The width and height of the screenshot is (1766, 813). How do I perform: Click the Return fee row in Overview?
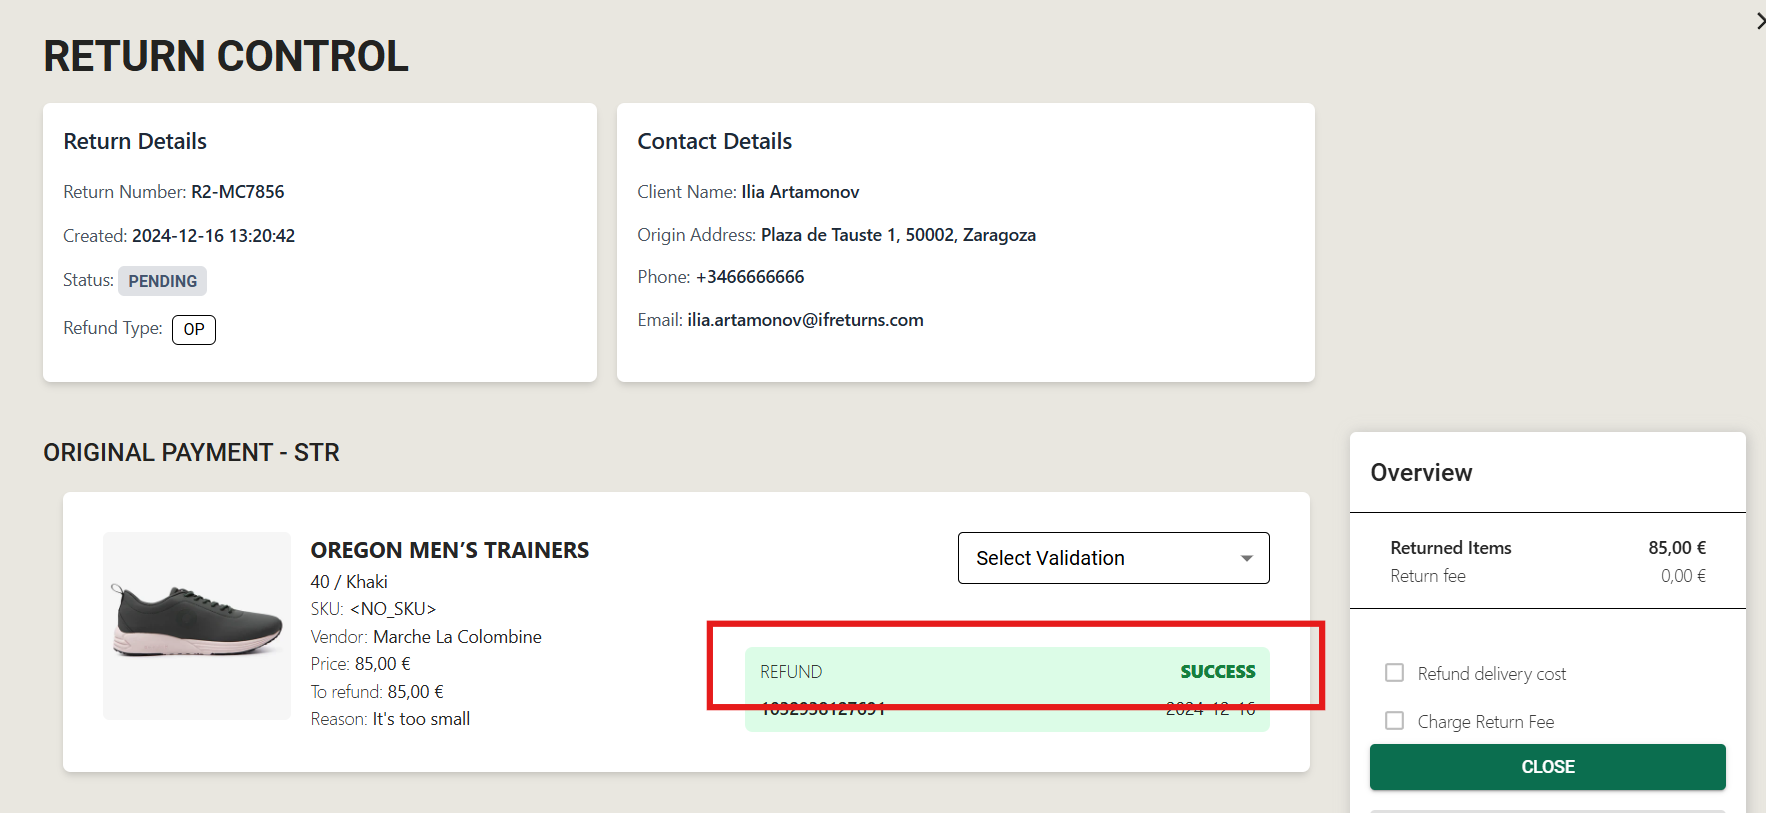point(1548,576)
